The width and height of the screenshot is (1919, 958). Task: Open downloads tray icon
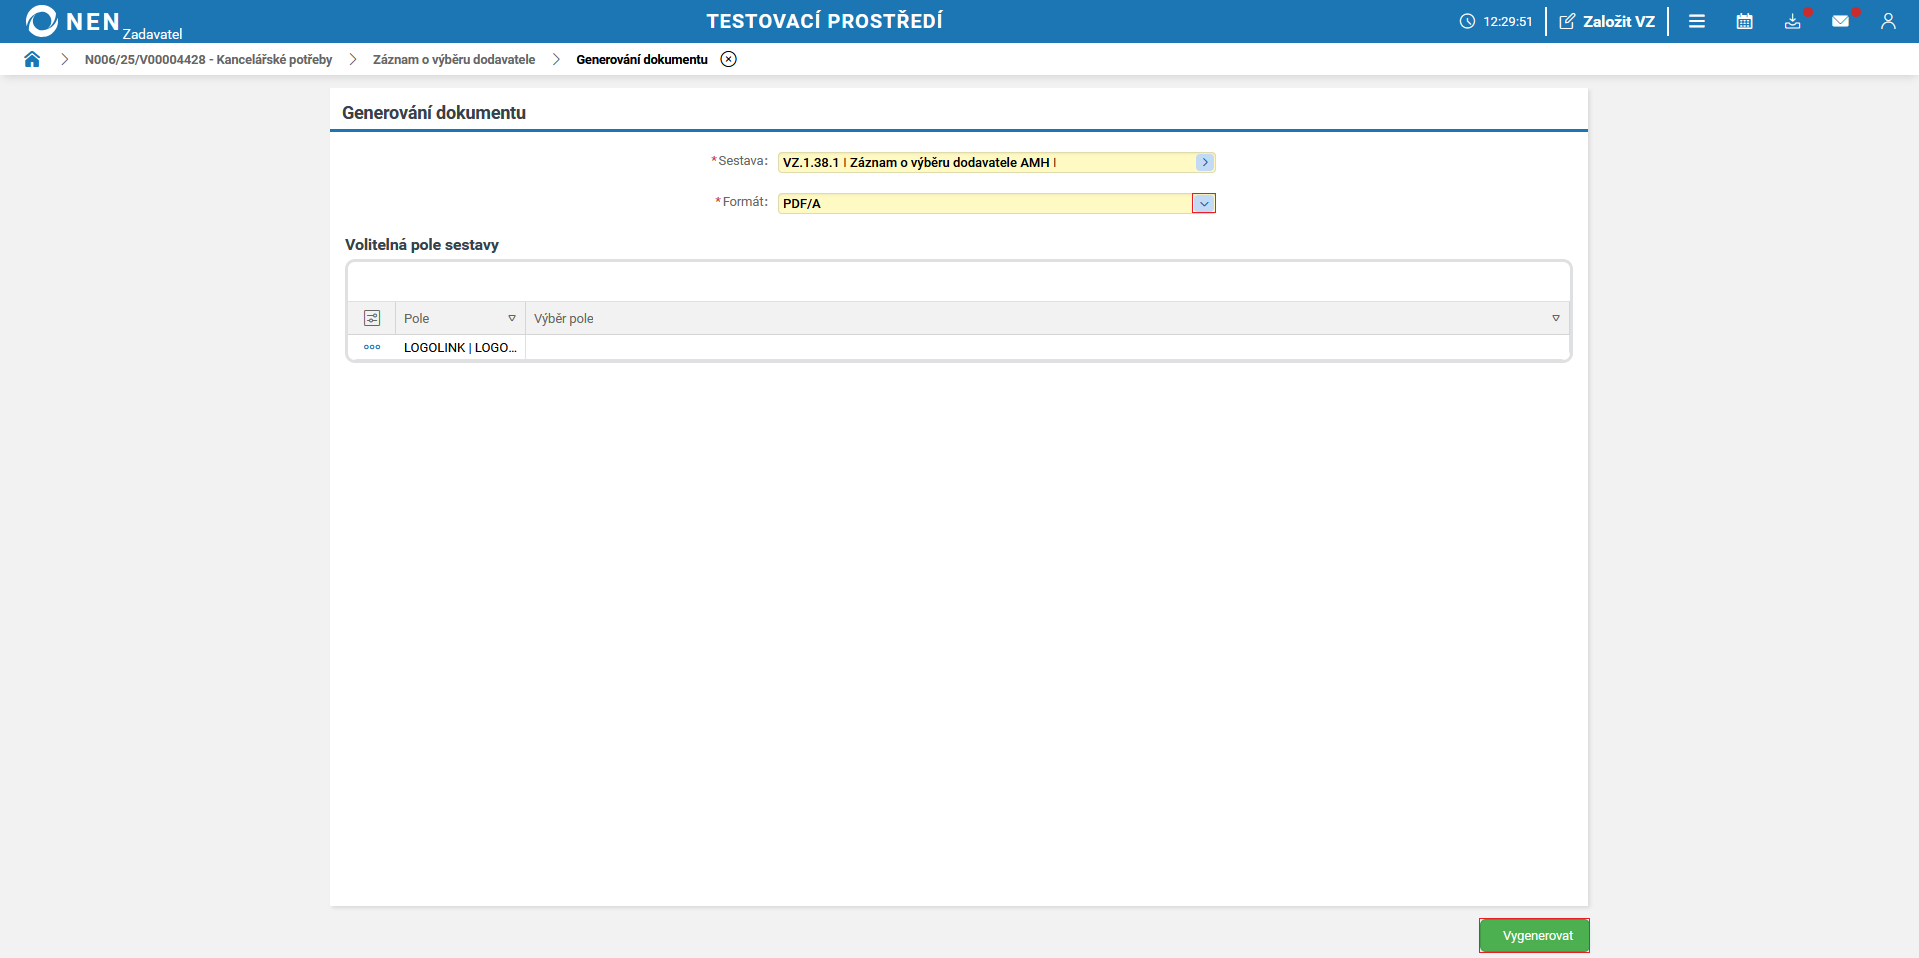[1793, 21]
